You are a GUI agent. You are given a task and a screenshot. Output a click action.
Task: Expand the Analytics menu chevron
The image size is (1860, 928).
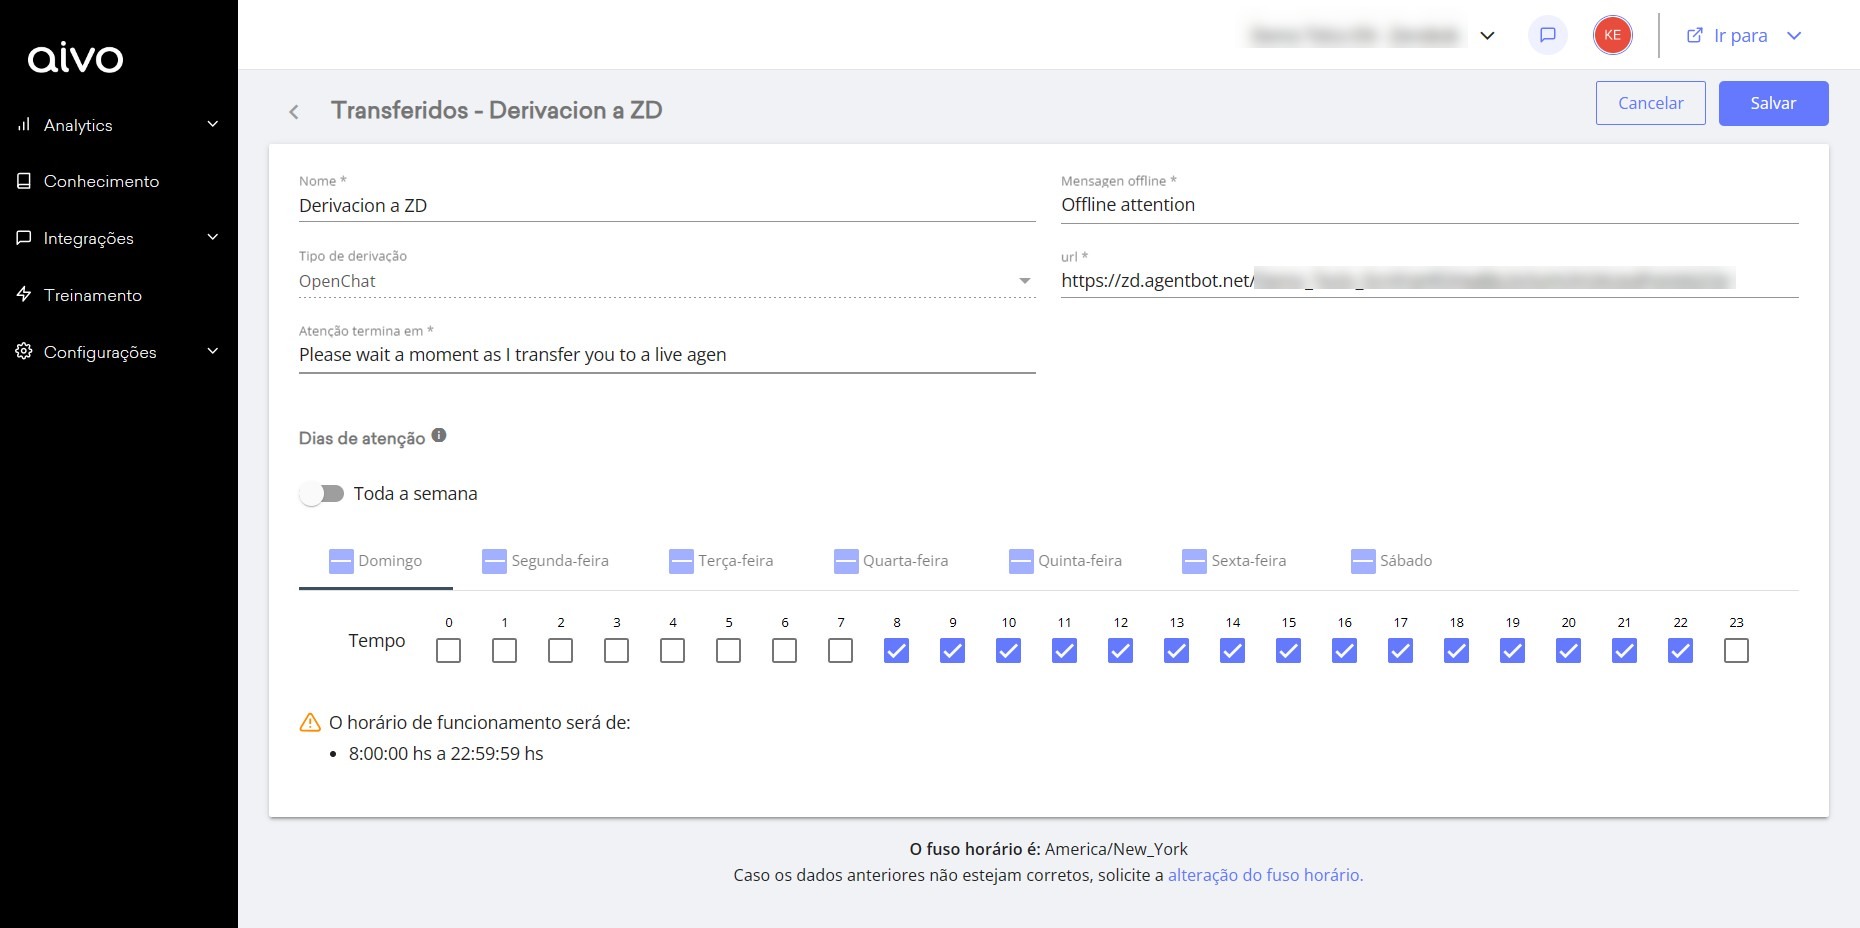point(212,124)
